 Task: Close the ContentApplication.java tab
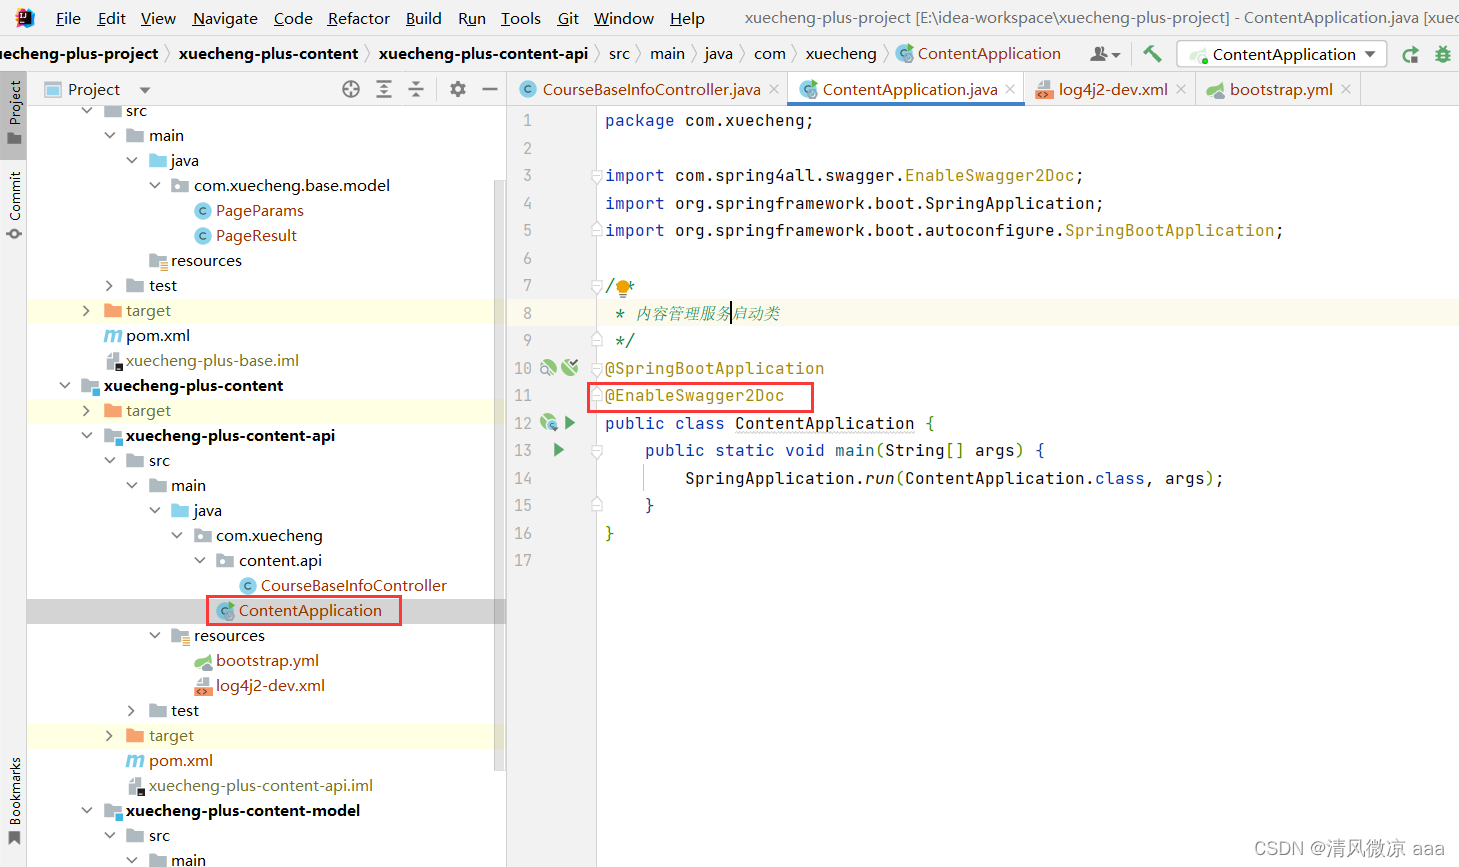tap(1010, 89)
